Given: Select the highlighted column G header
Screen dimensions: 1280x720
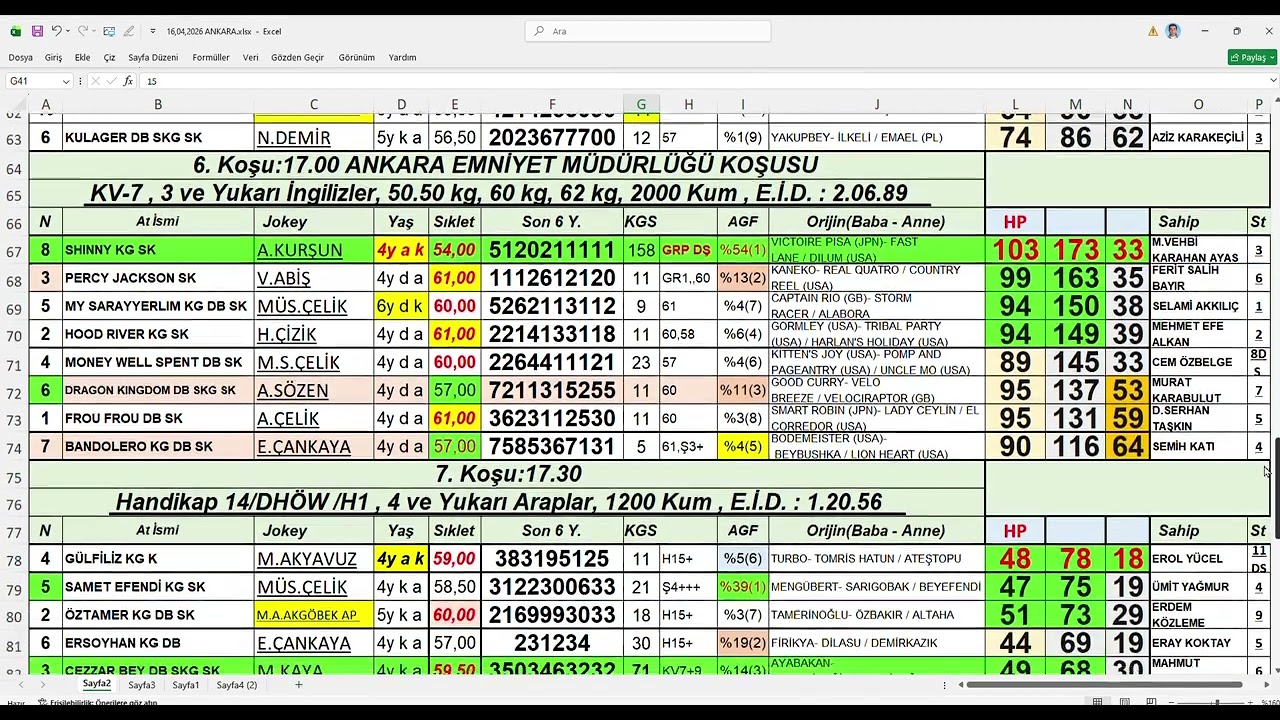Looking at the screenshot, I should 641,104.
